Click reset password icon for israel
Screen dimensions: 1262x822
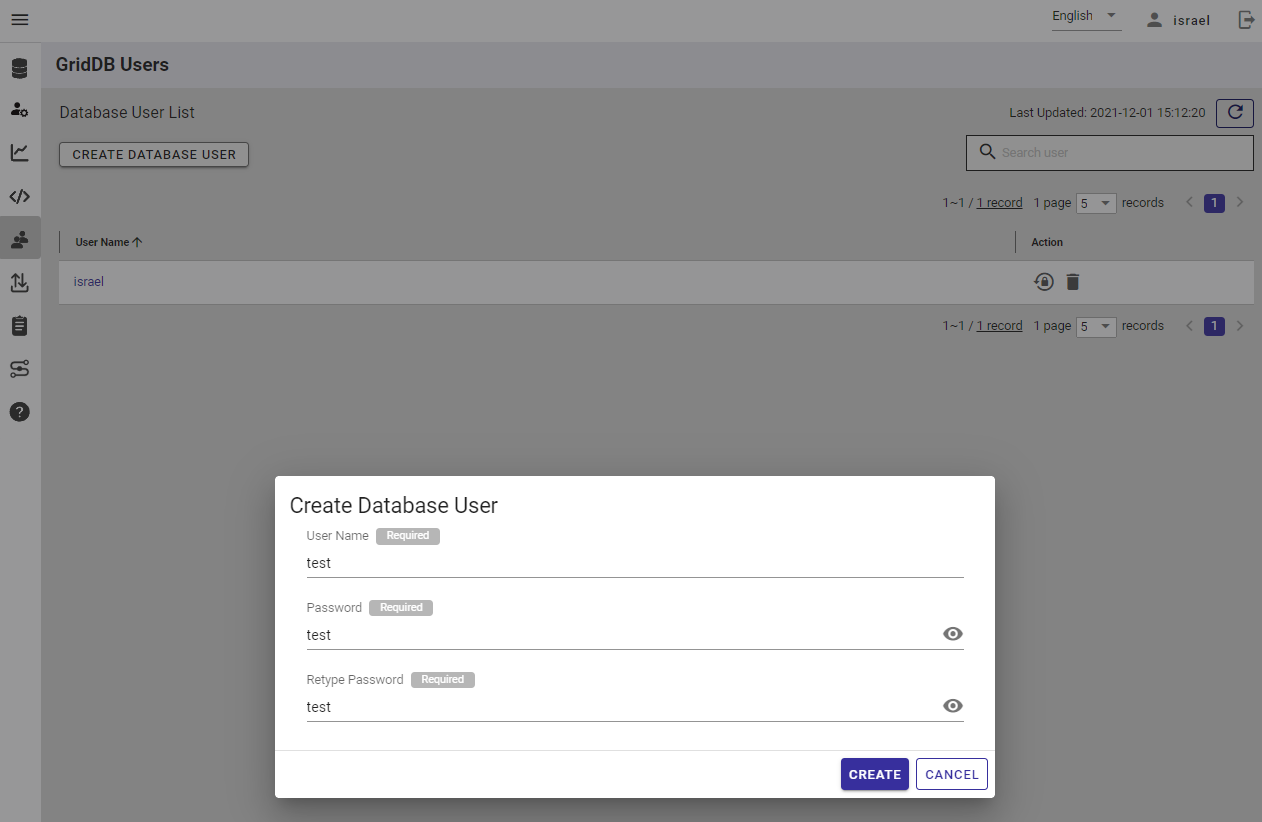1044,282
